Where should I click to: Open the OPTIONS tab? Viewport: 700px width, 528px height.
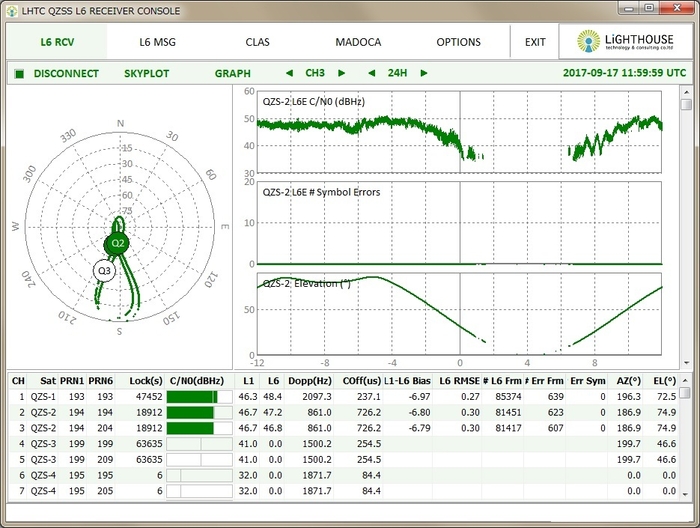pos(458,42)
